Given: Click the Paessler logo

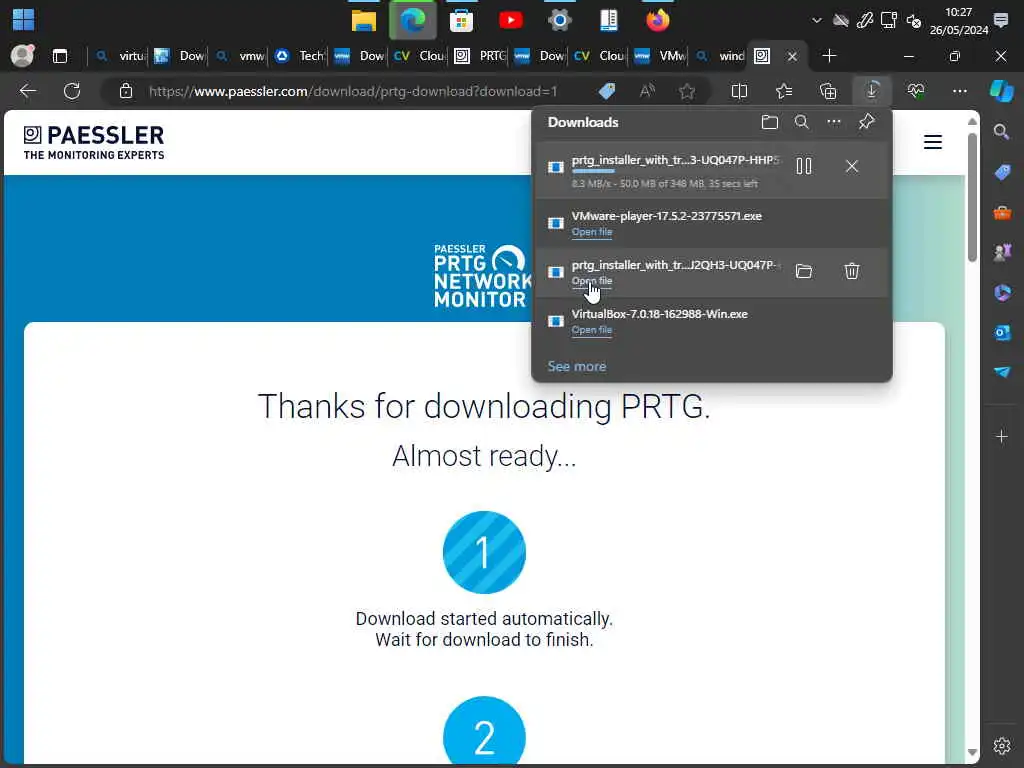Looking at the screenshot, I should (94, 142).
